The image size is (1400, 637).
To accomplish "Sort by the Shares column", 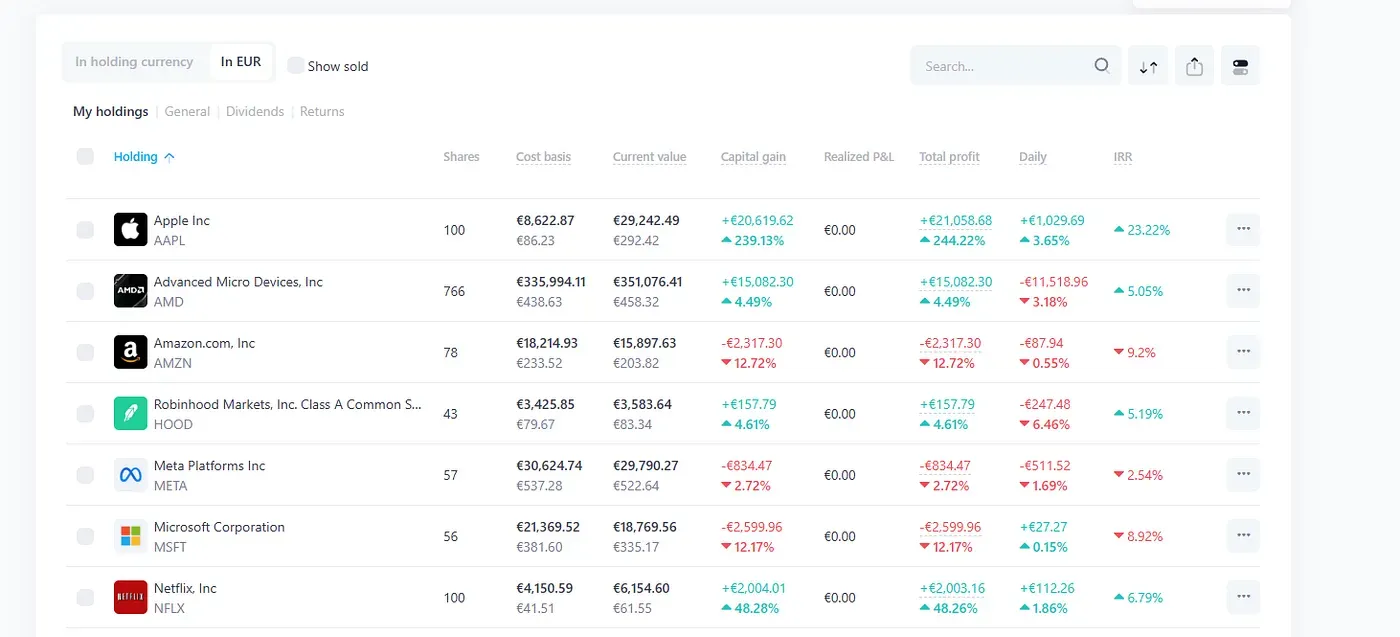I will pyautogui.click(x=461, y=157).
